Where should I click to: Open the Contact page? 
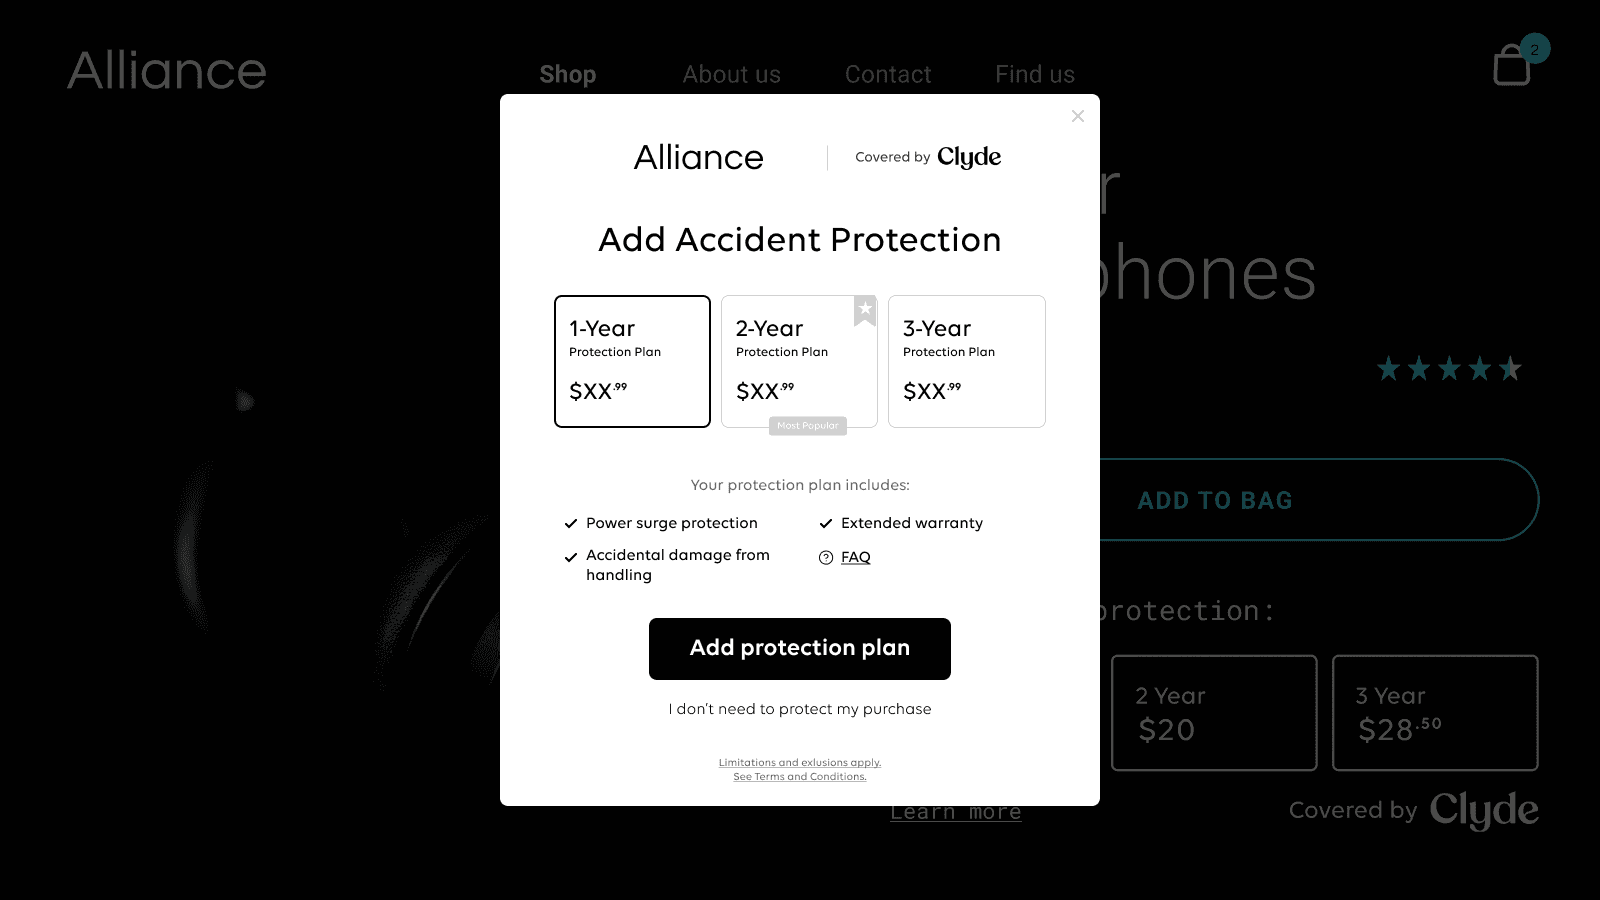888,73
